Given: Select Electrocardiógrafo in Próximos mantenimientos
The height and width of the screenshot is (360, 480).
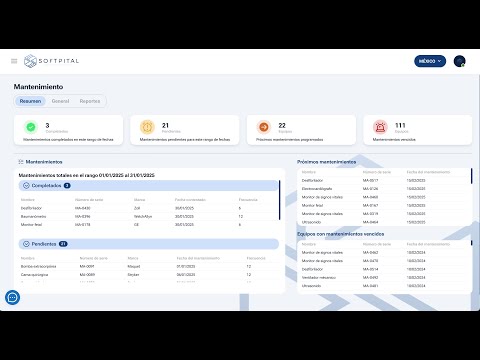Looking at the screenshot, I should pos(383,189).
